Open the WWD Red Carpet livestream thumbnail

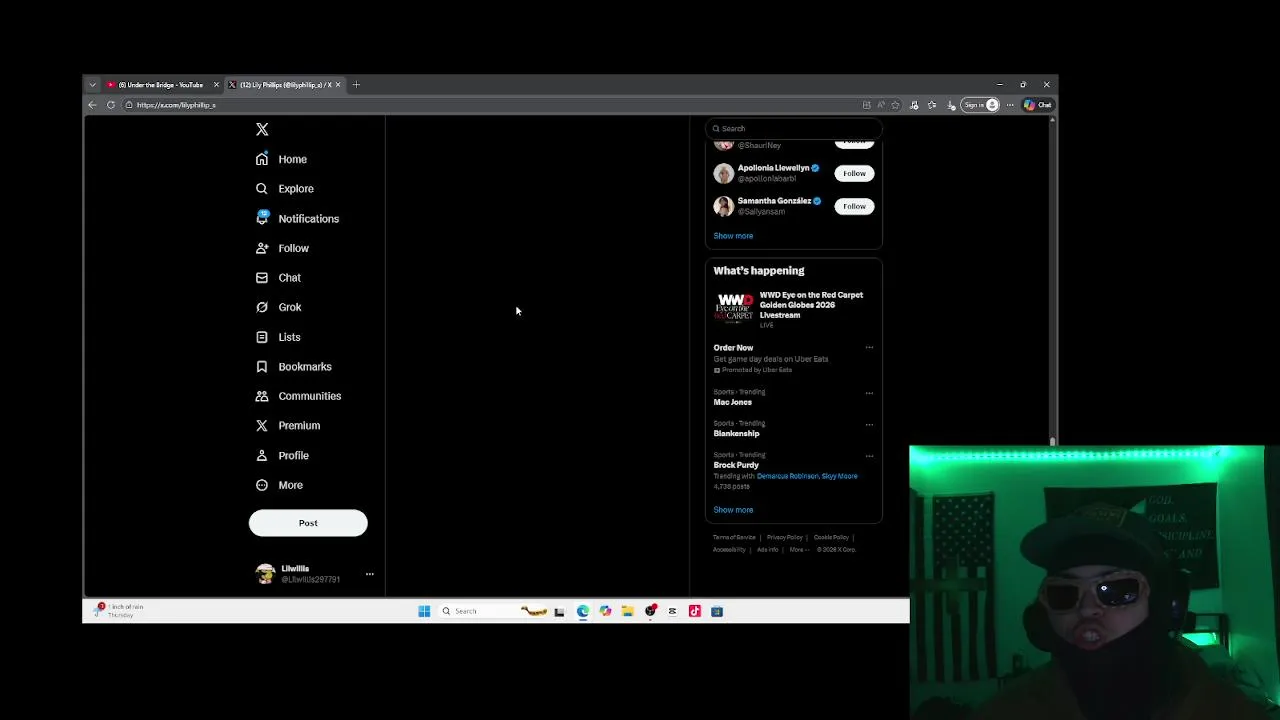[x=734, y=307]
